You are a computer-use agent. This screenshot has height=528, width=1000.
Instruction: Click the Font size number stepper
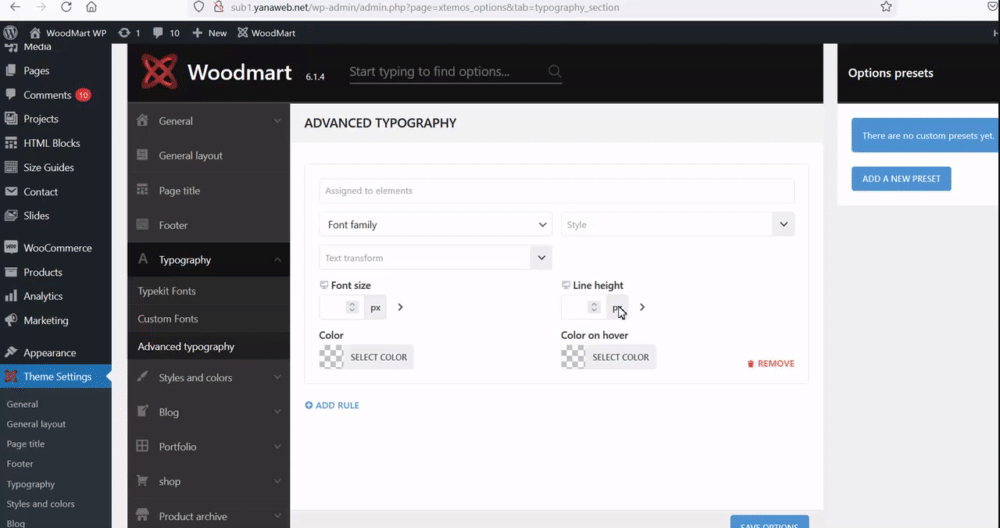pyautogui.click(x=352, y=307)
